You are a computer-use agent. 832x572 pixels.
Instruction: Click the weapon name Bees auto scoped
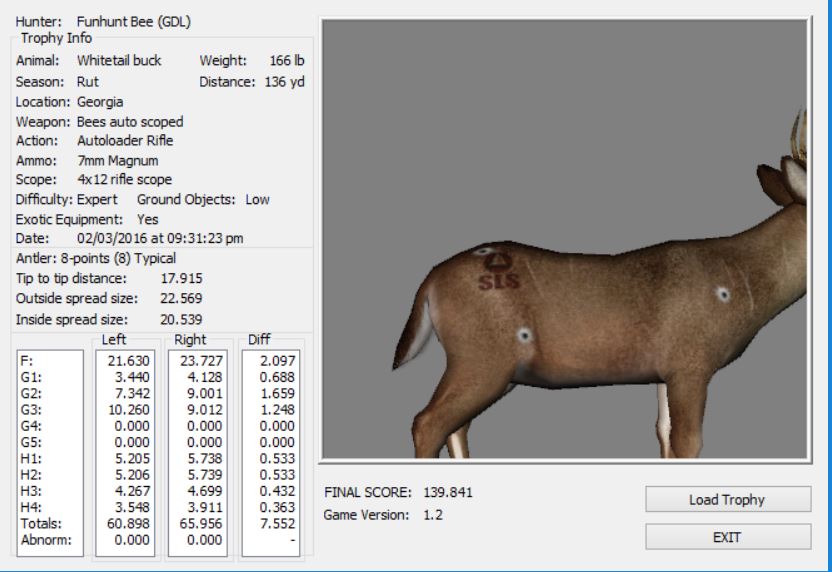click(x=130, y=122)
